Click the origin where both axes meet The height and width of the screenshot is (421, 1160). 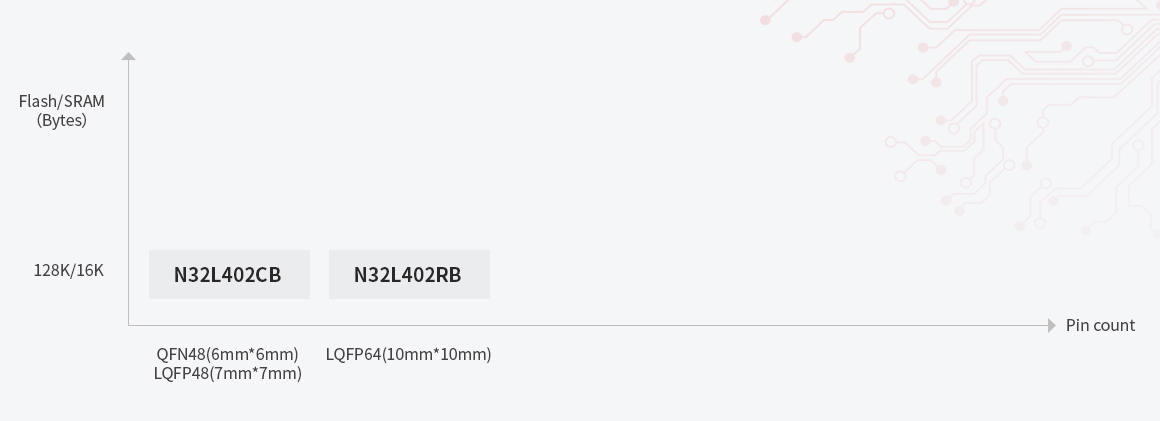pos(128,325)
